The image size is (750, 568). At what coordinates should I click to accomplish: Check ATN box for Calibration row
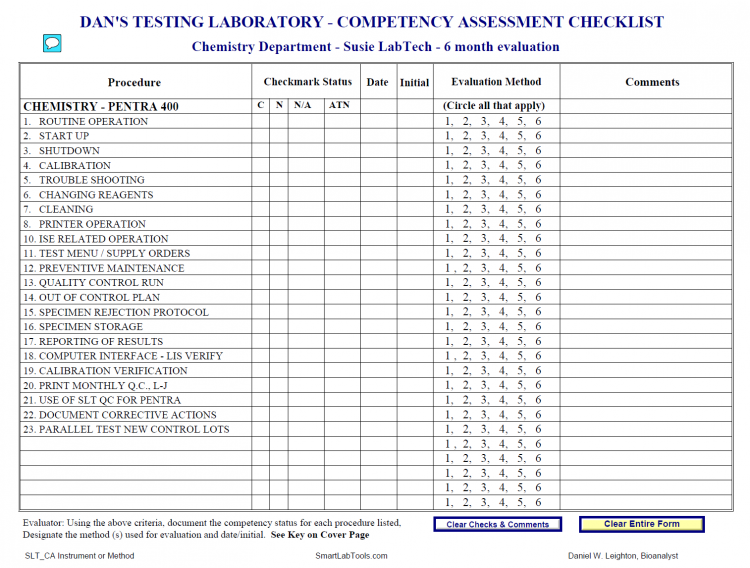click(340, 166)
